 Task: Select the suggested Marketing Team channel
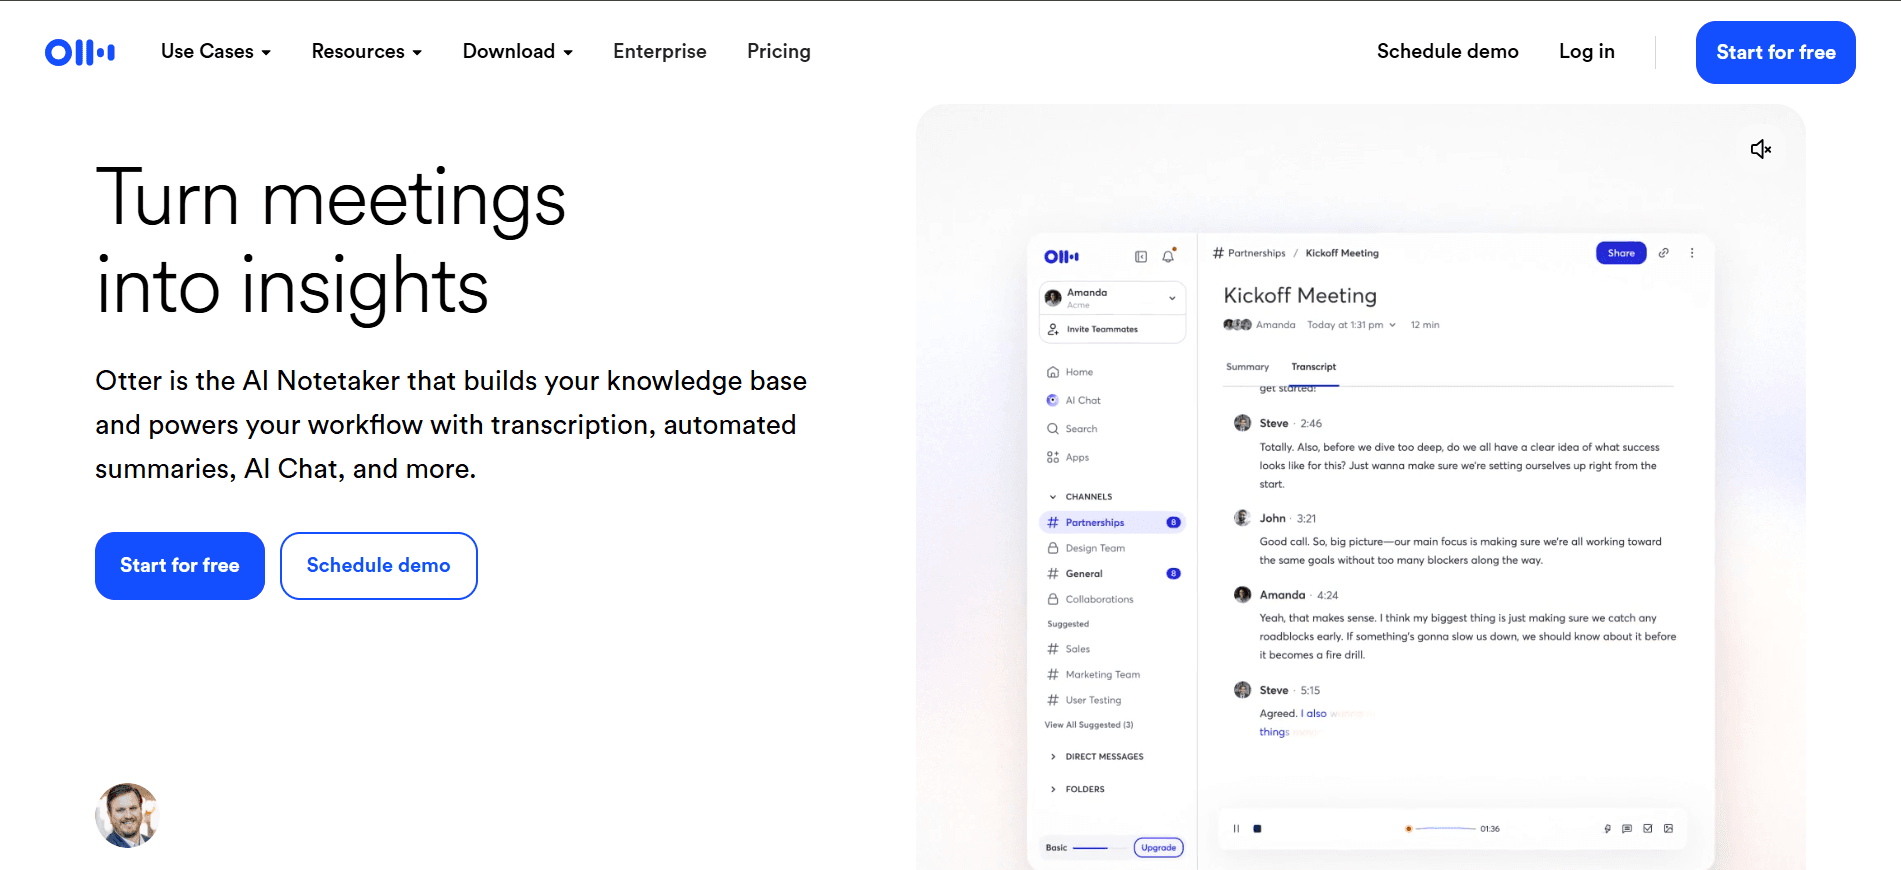tap(1093, 675)
